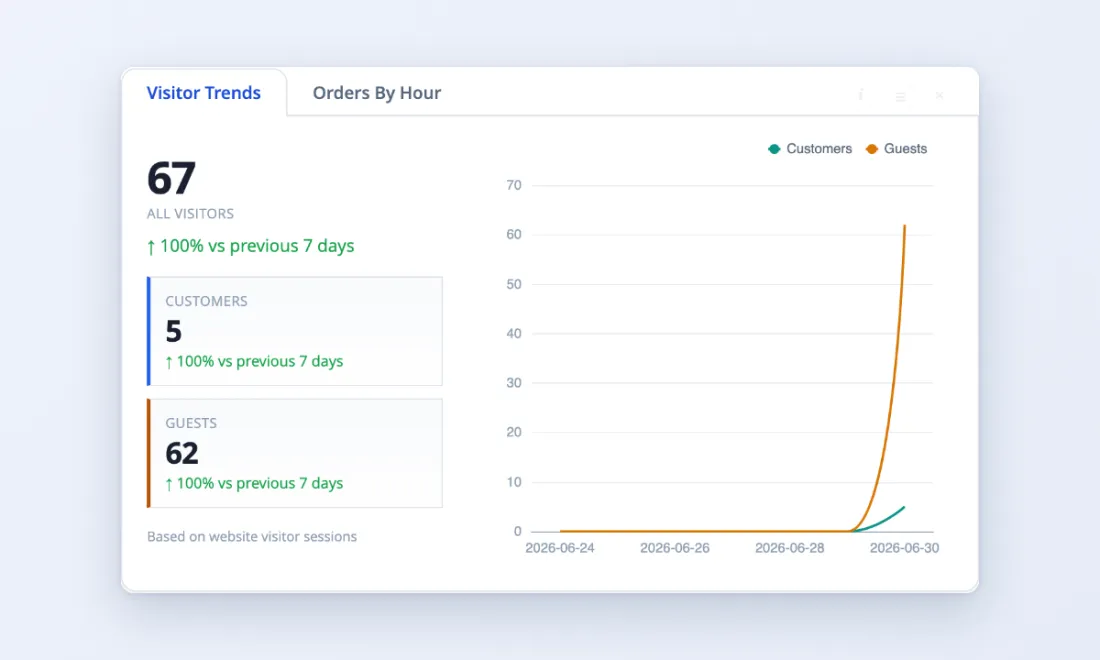Click 'Based on website visitor sessions' note
The image size is (1100, 660).
point(252,537)
